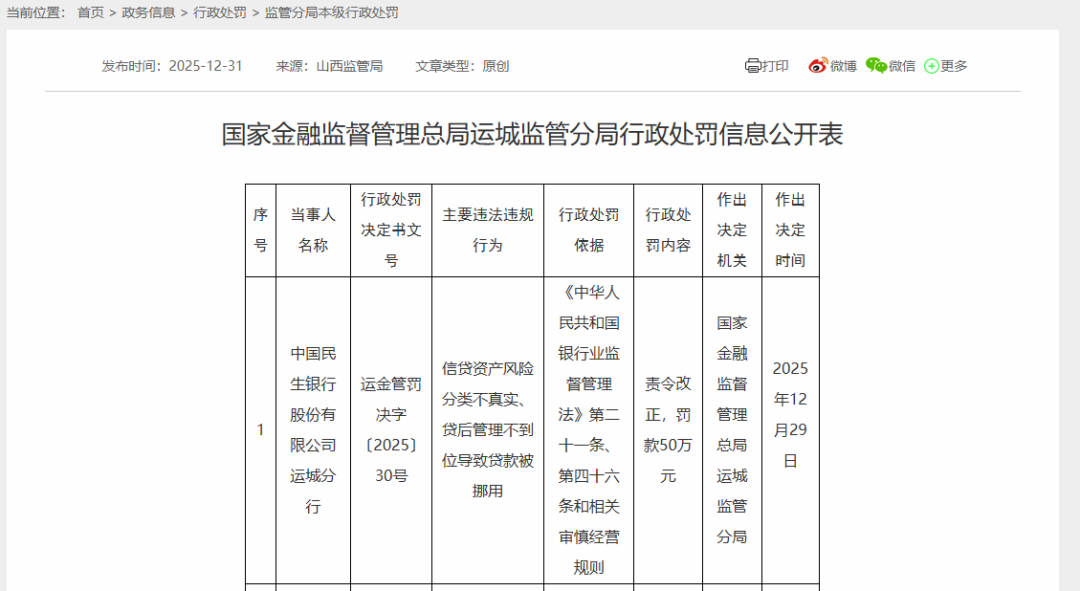Open 行政处罚 in the breadcrumb
Image resolution: width=1080 pixels, height=591 pixels.
pyautogui.click(x=220, y=12)
